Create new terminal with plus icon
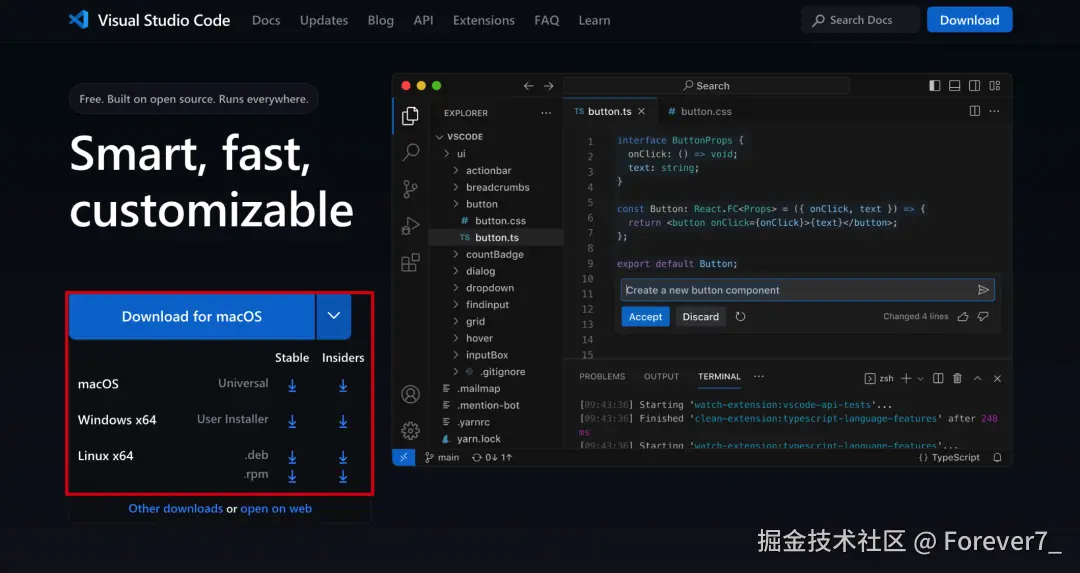 tap(906, 378)
